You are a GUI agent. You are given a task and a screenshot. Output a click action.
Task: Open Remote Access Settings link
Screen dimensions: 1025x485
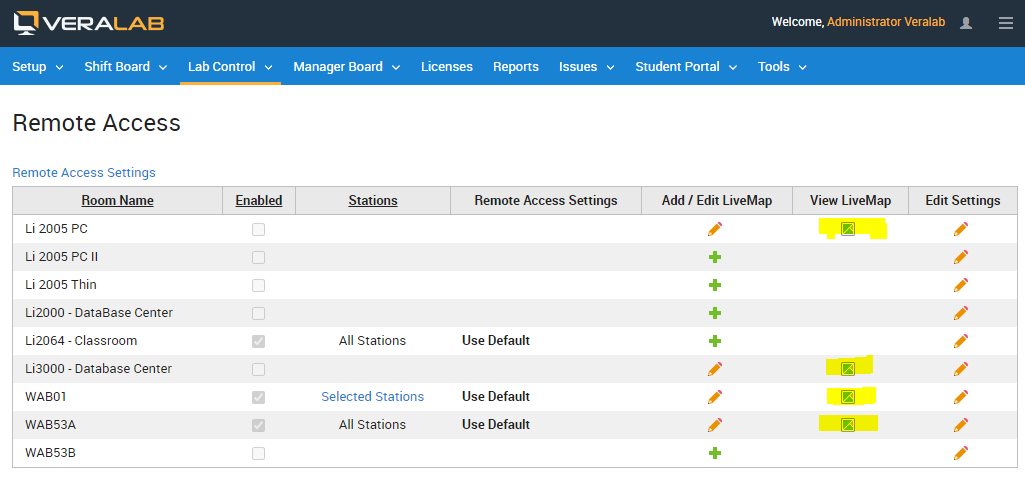click(84, 173)
